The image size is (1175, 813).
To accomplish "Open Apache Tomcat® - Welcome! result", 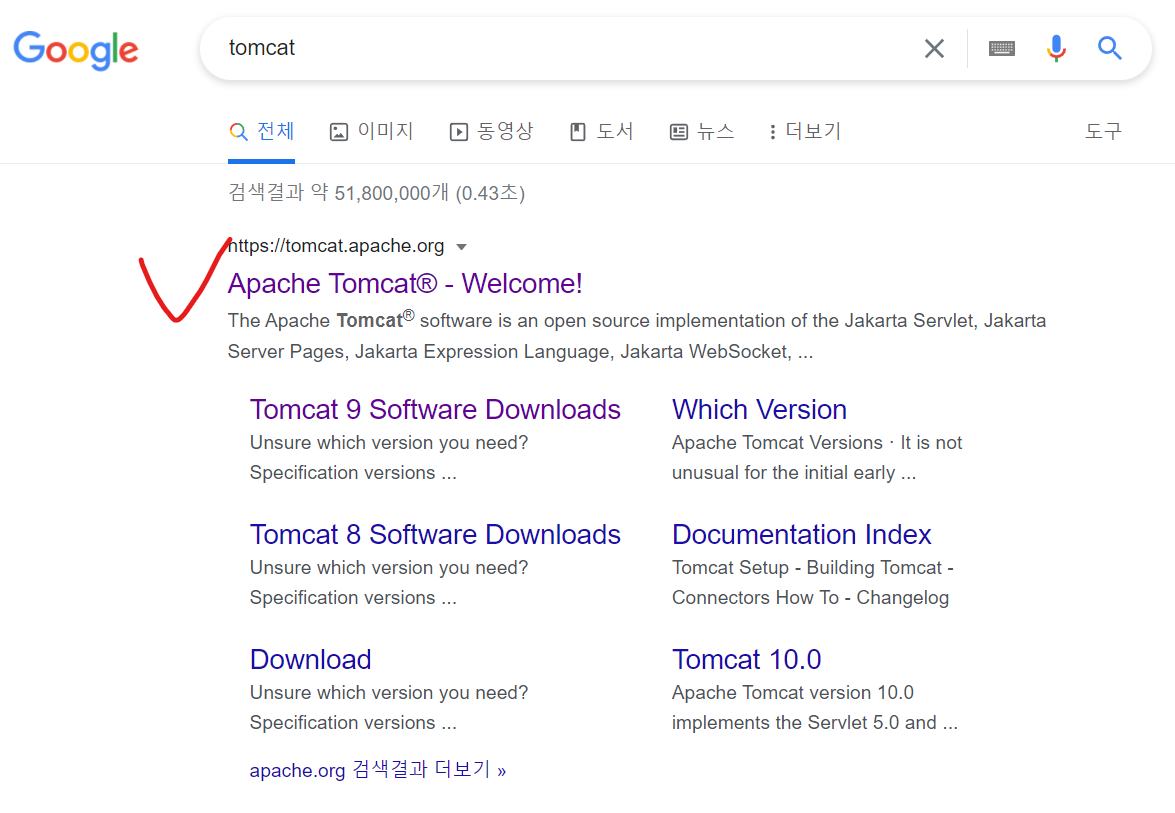I will pyautogui.click(x=405, y=284).
